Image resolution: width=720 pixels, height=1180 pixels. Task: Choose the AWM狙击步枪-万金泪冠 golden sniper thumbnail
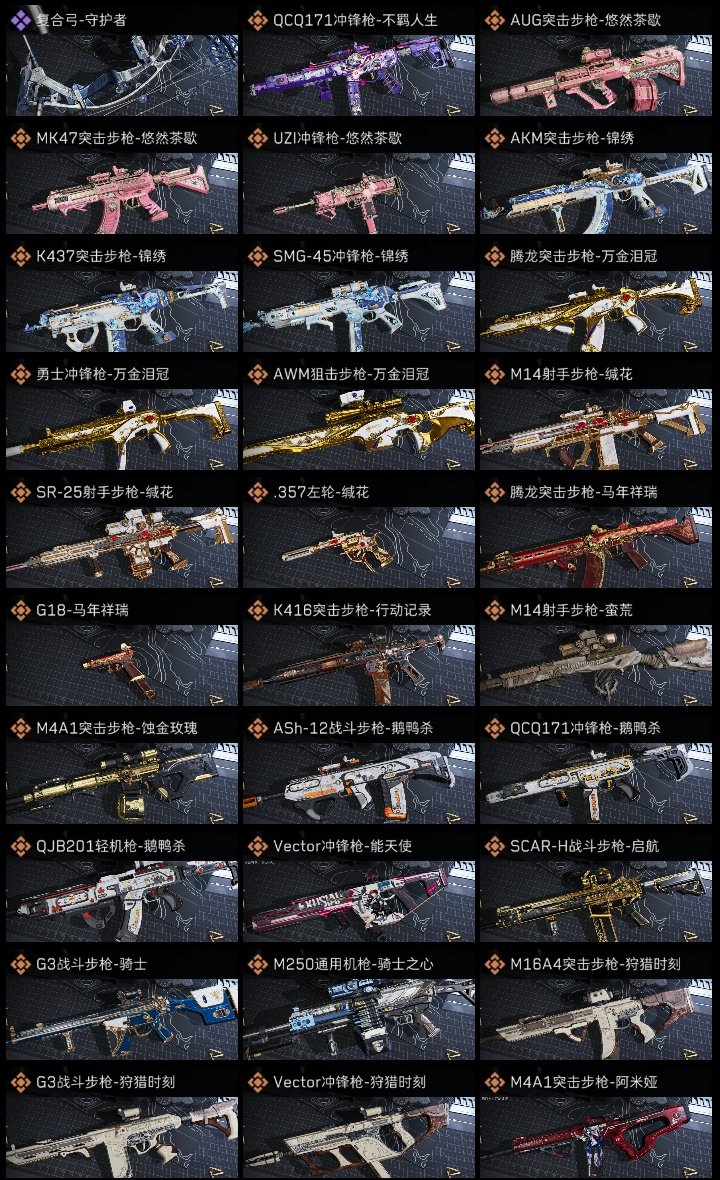[359, 430]
